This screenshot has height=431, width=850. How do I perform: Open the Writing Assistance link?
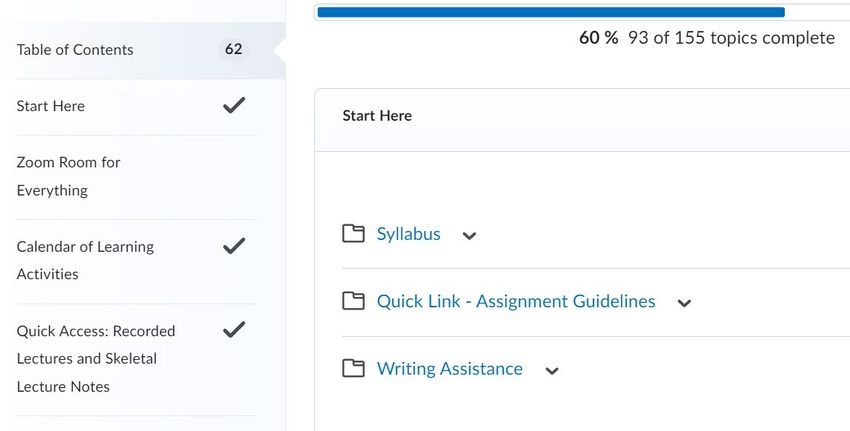[450, 369]
